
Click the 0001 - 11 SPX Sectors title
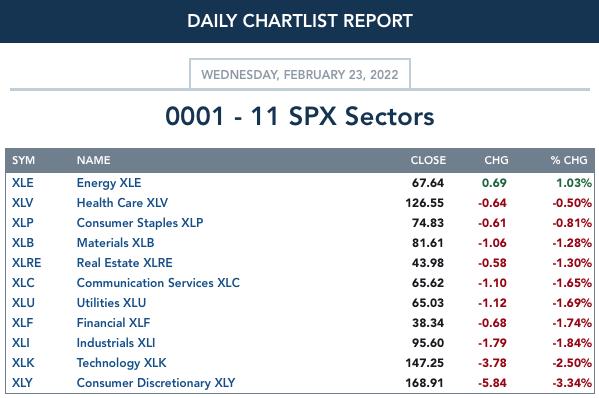pyautogui.click(x=300, y=116)
